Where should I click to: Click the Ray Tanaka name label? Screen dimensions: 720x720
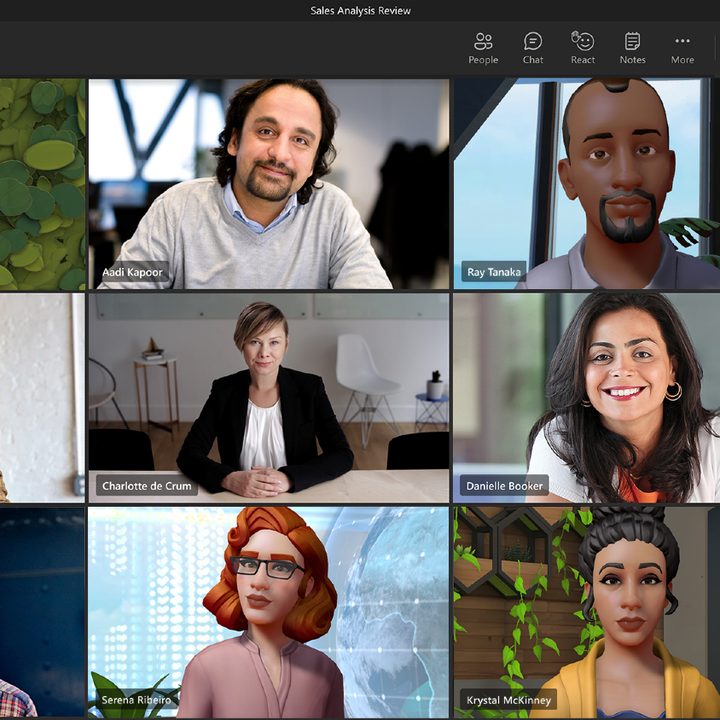point(495,272)
